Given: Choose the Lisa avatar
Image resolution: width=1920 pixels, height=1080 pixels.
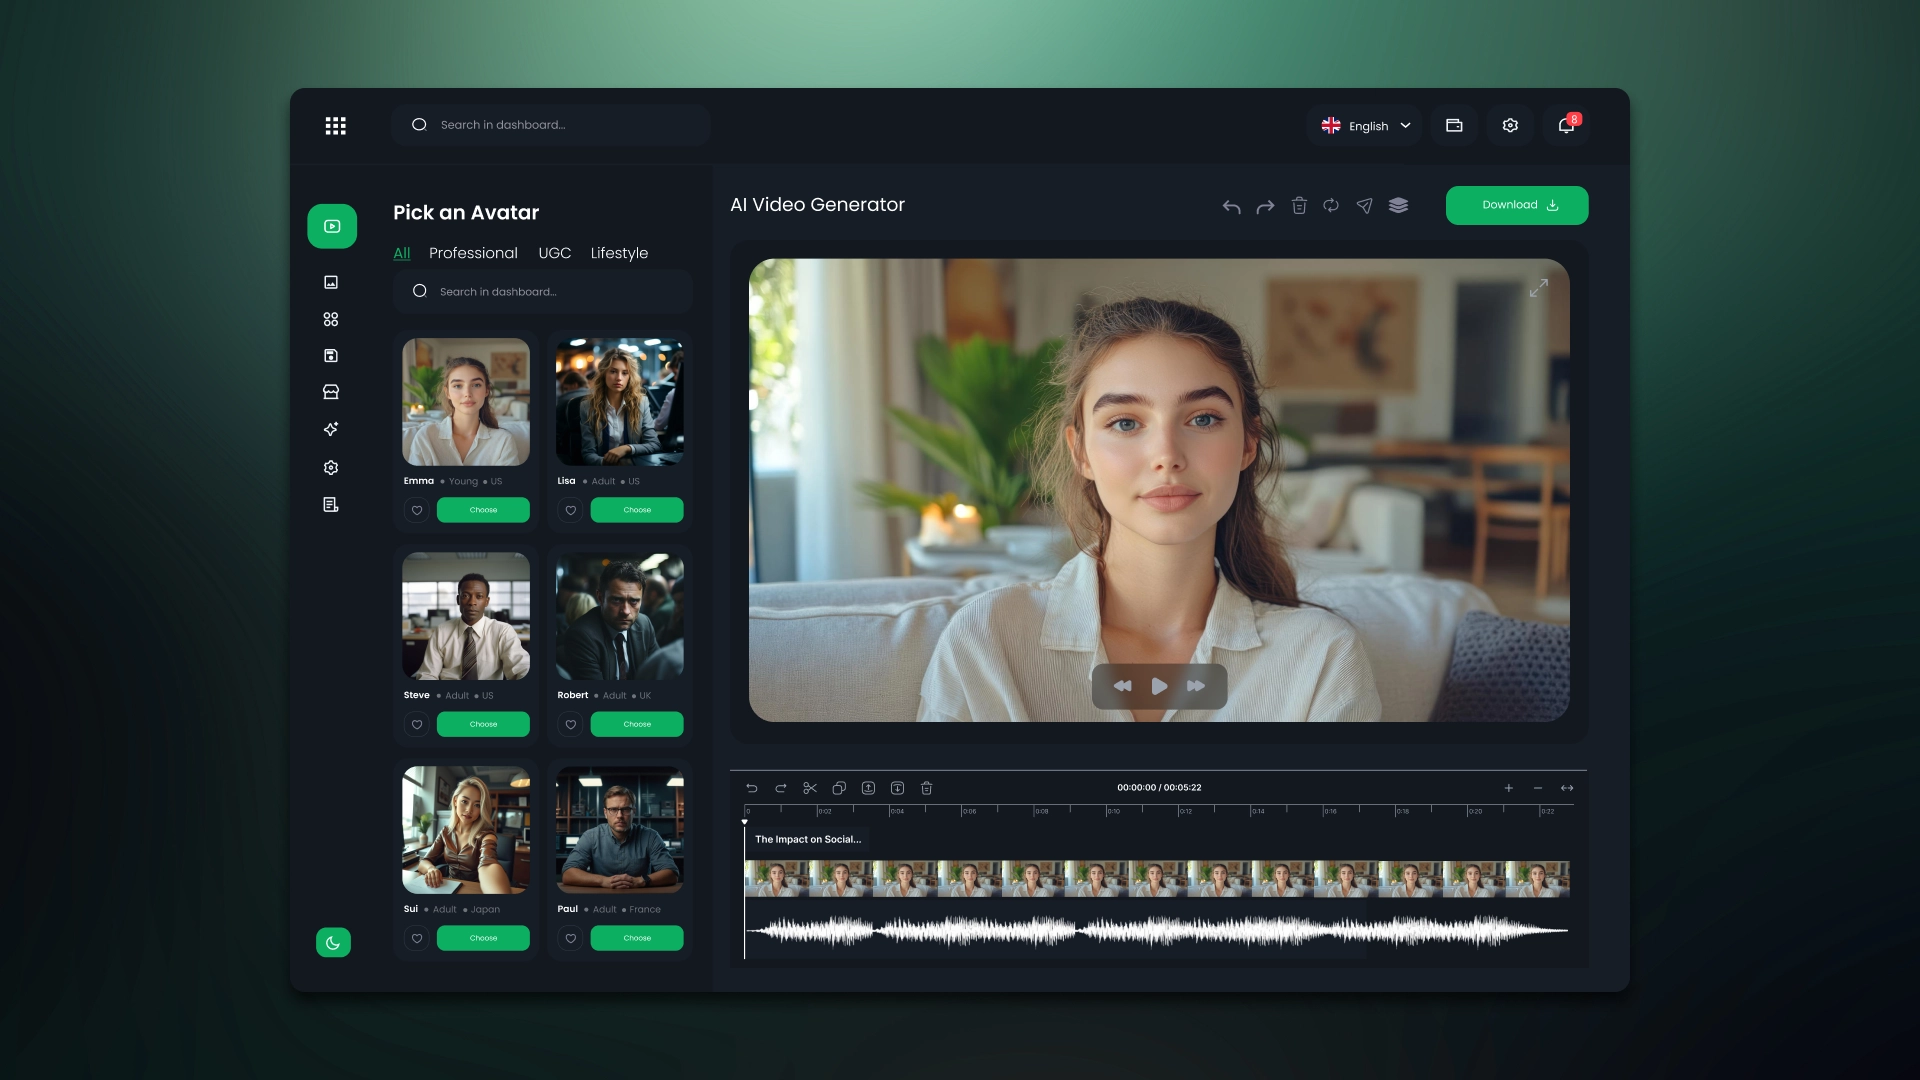Looking at the screenshot, I should click(x=637, y=510).
